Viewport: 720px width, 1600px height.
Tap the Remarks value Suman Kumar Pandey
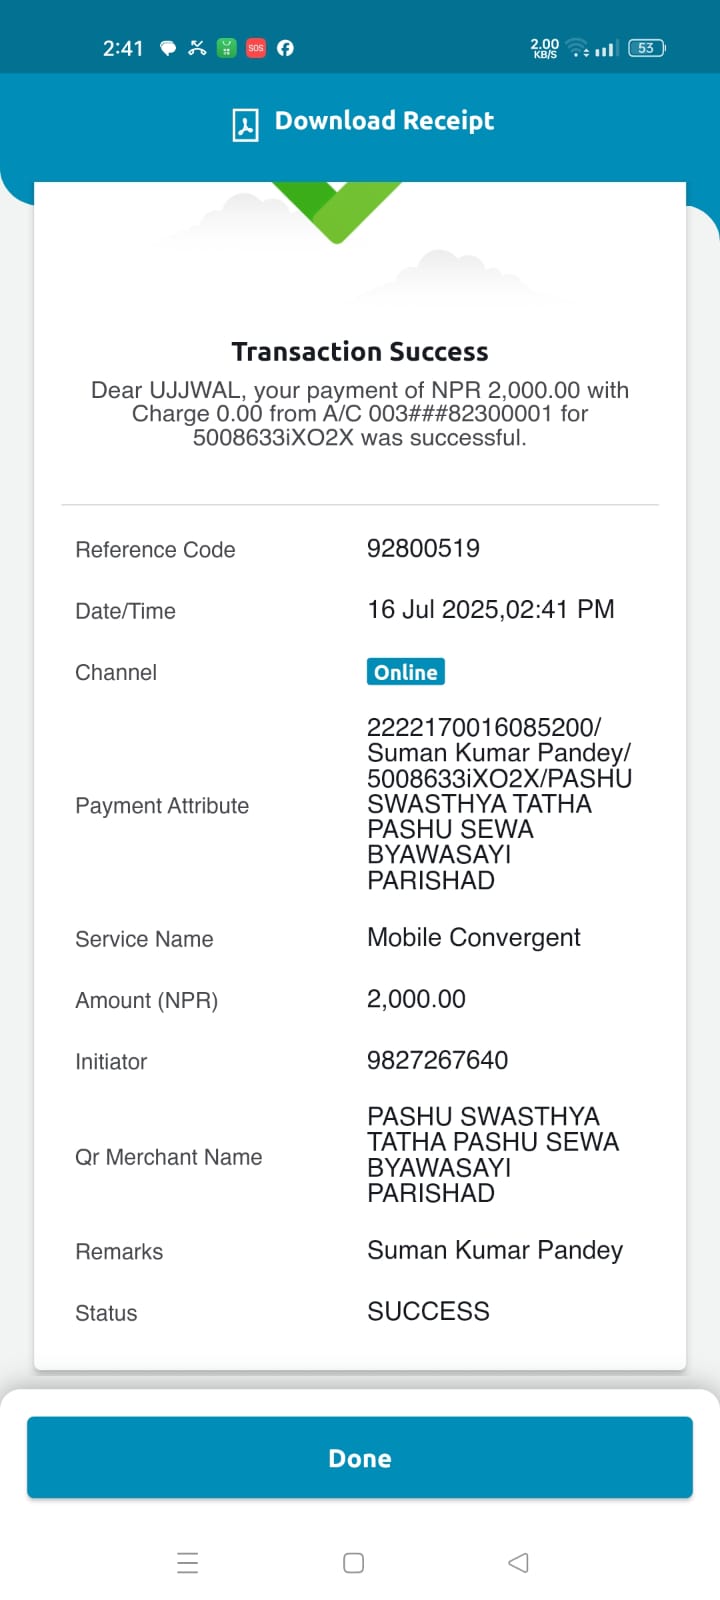click(495, 1250)
